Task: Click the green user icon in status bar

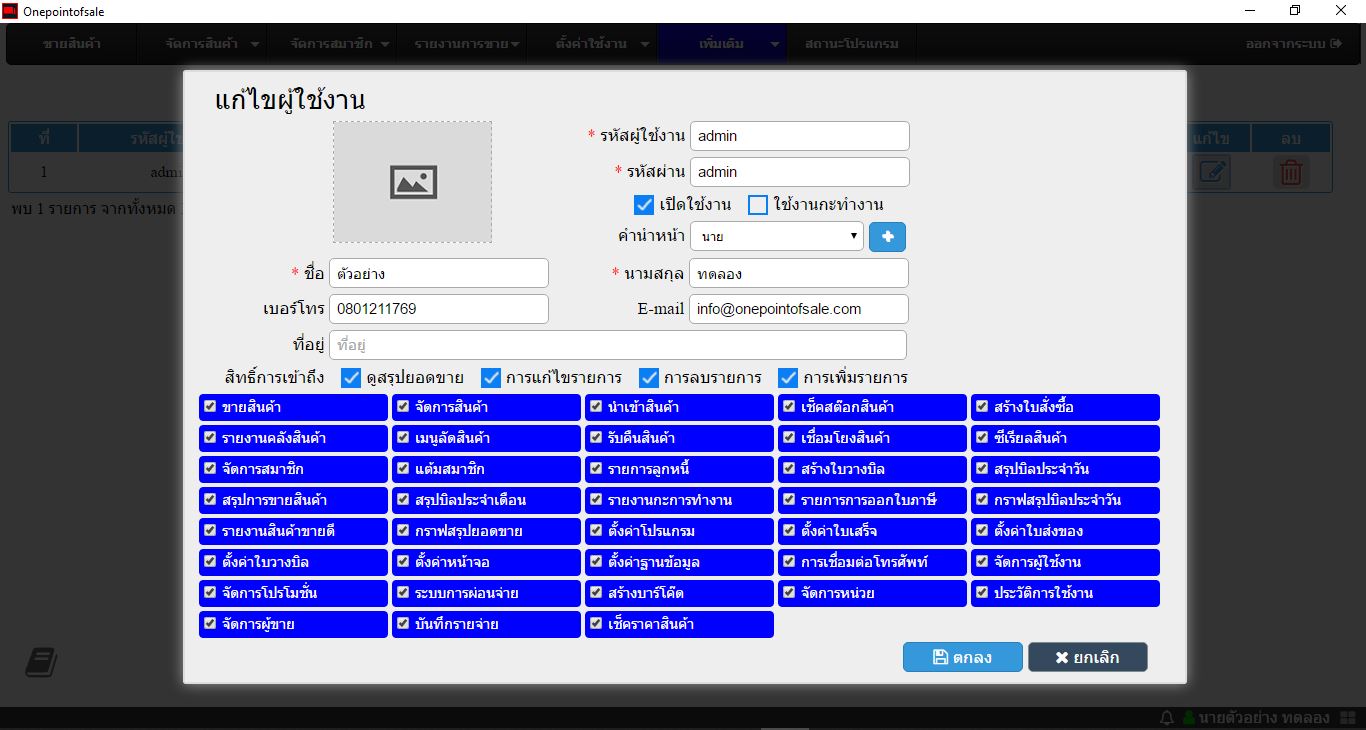Action: [1189, 718]
